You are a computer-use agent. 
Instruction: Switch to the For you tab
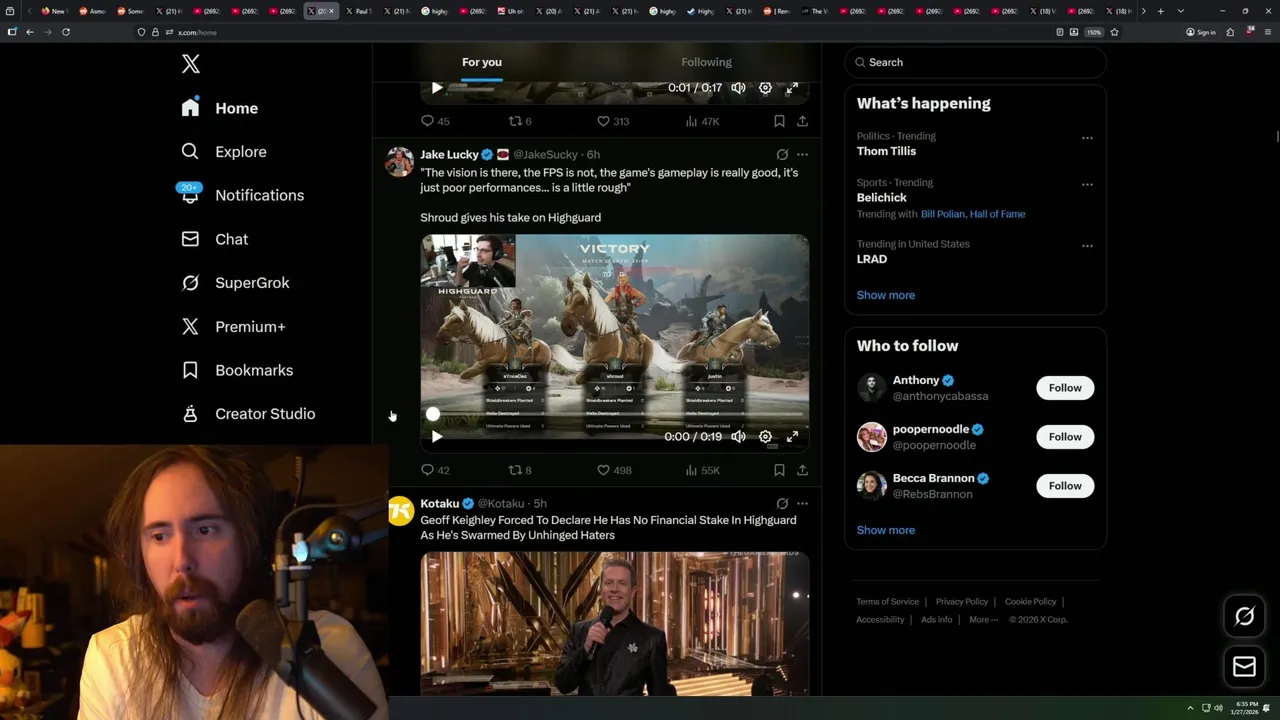[482, 62]
